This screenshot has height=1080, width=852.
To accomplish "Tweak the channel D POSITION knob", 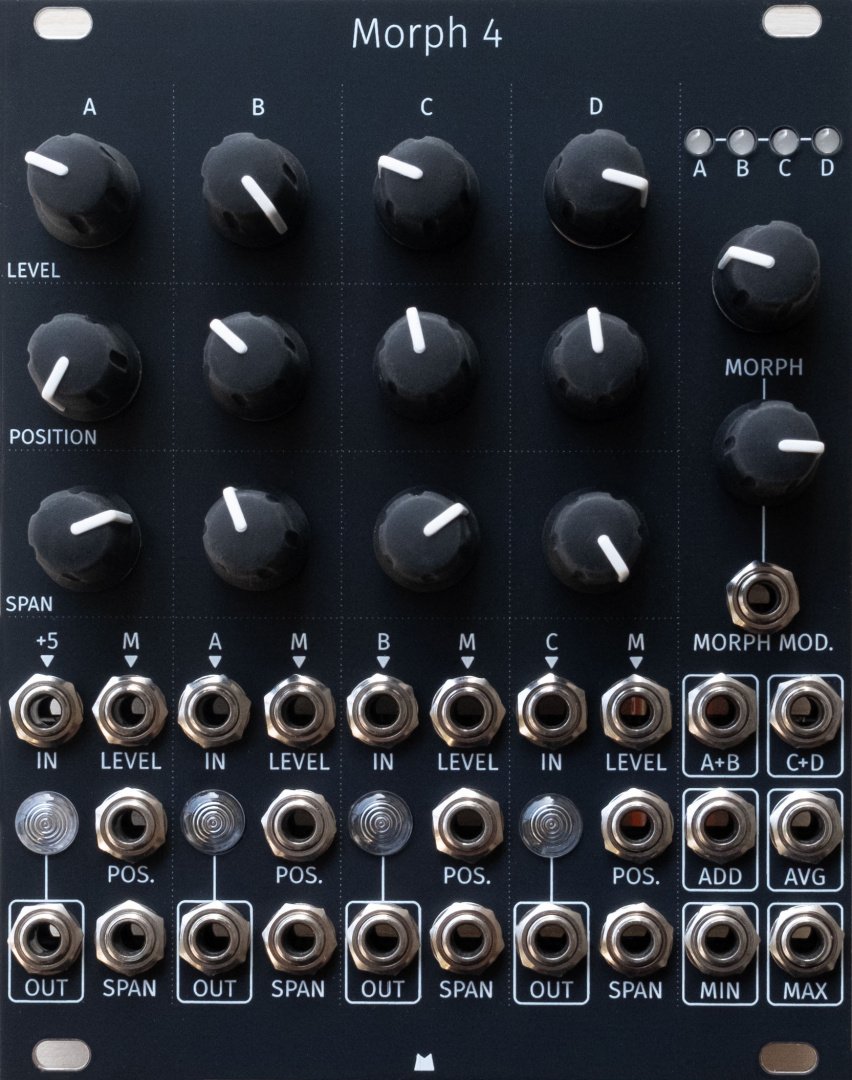I will (596, 363).
